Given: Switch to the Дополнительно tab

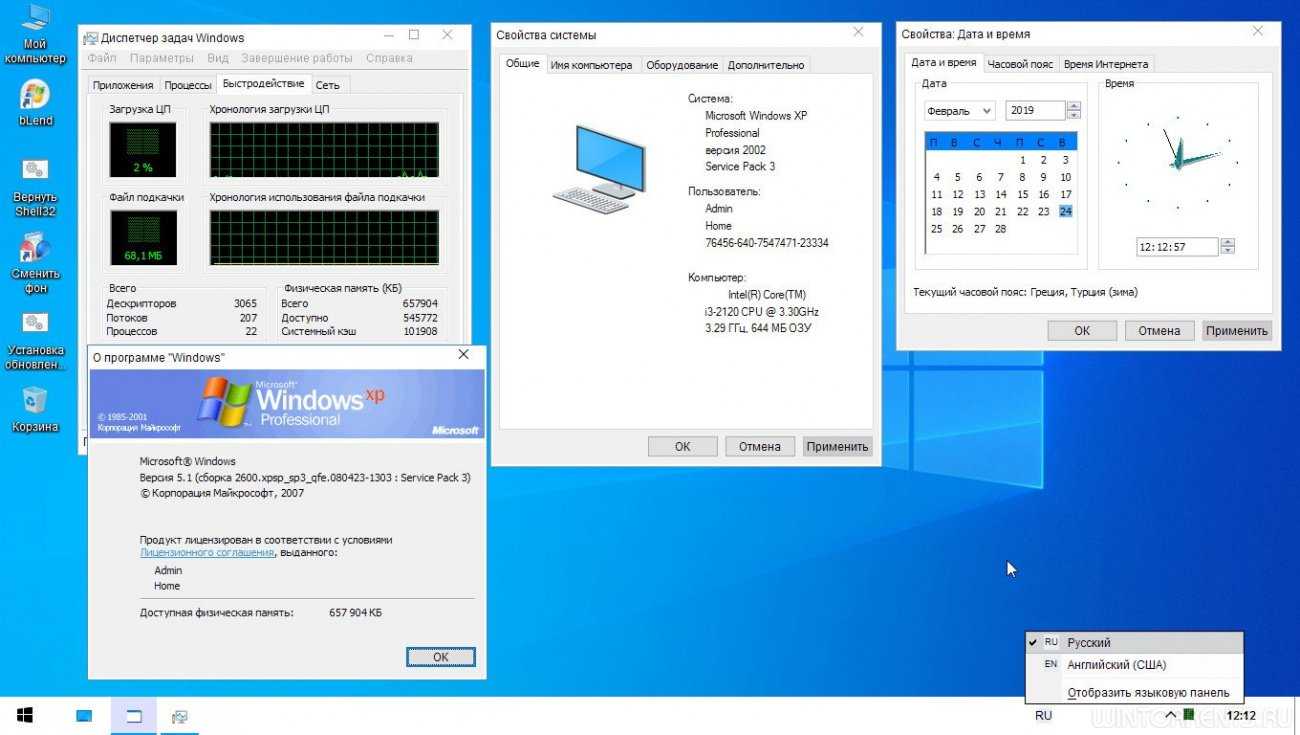Looking at the screenshot, I should tap(766, 65).
